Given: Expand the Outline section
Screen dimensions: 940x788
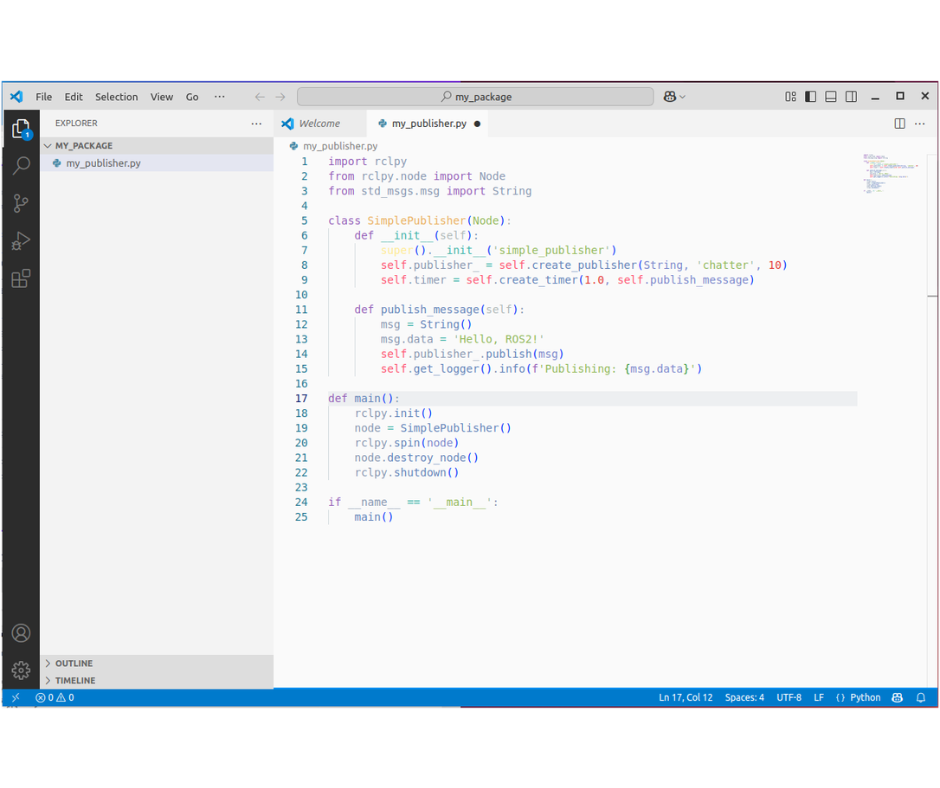Looking at the screenshot, I should coord(74,663).
